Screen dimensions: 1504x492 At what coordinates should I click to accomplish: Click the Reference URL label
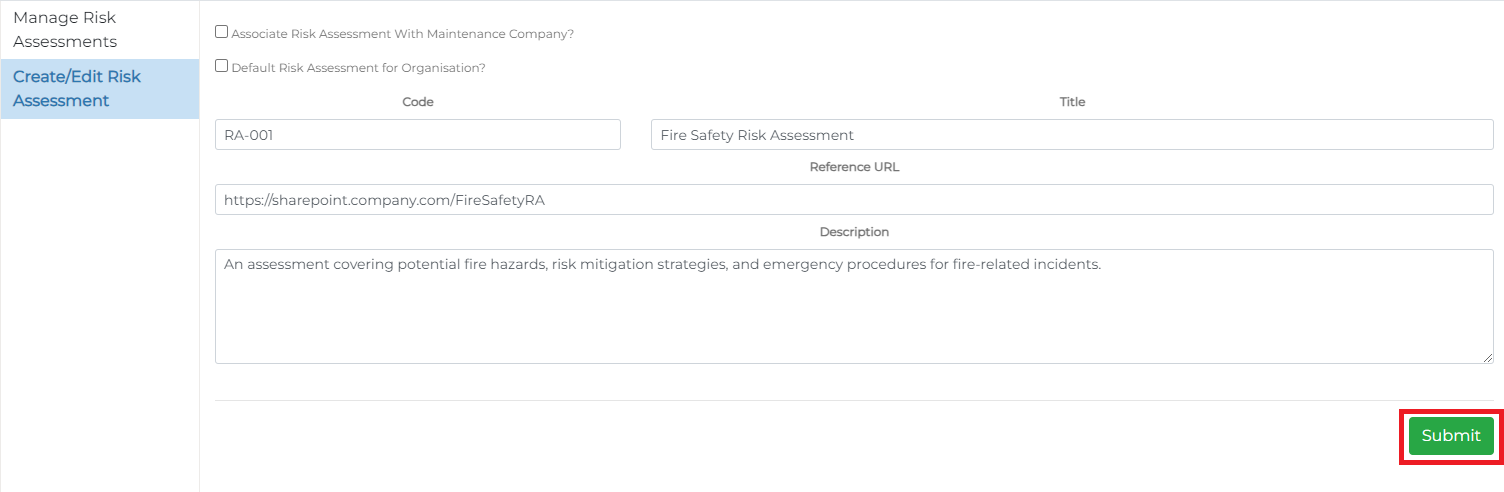click(854, 167)
